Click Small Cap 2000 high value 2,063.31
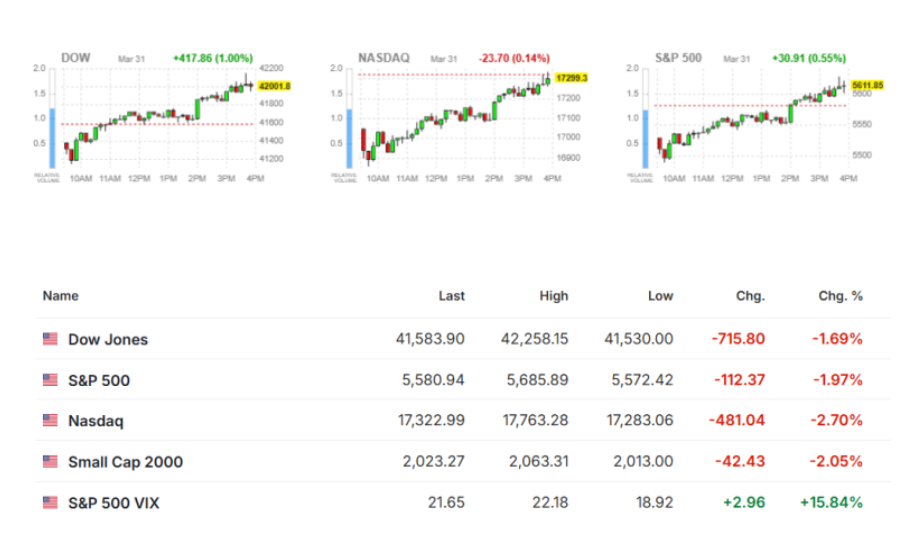Viewport: 916px width, 540px height. pyautogui.click(x=539, y=462)
